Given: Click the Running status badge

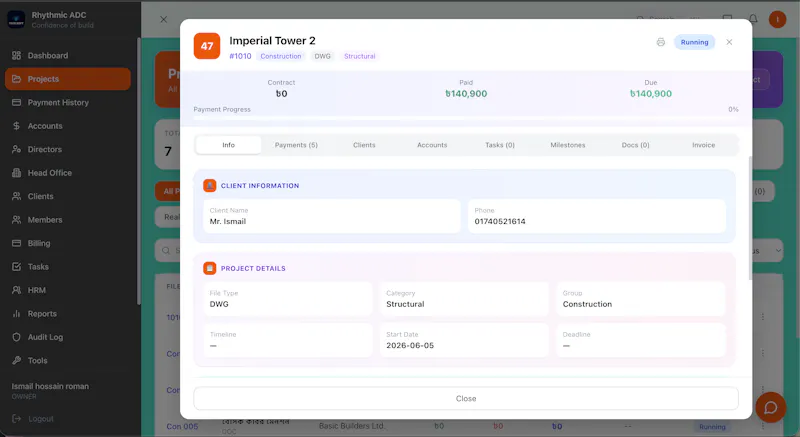Looking at the screenshot, I should point(694,42).
